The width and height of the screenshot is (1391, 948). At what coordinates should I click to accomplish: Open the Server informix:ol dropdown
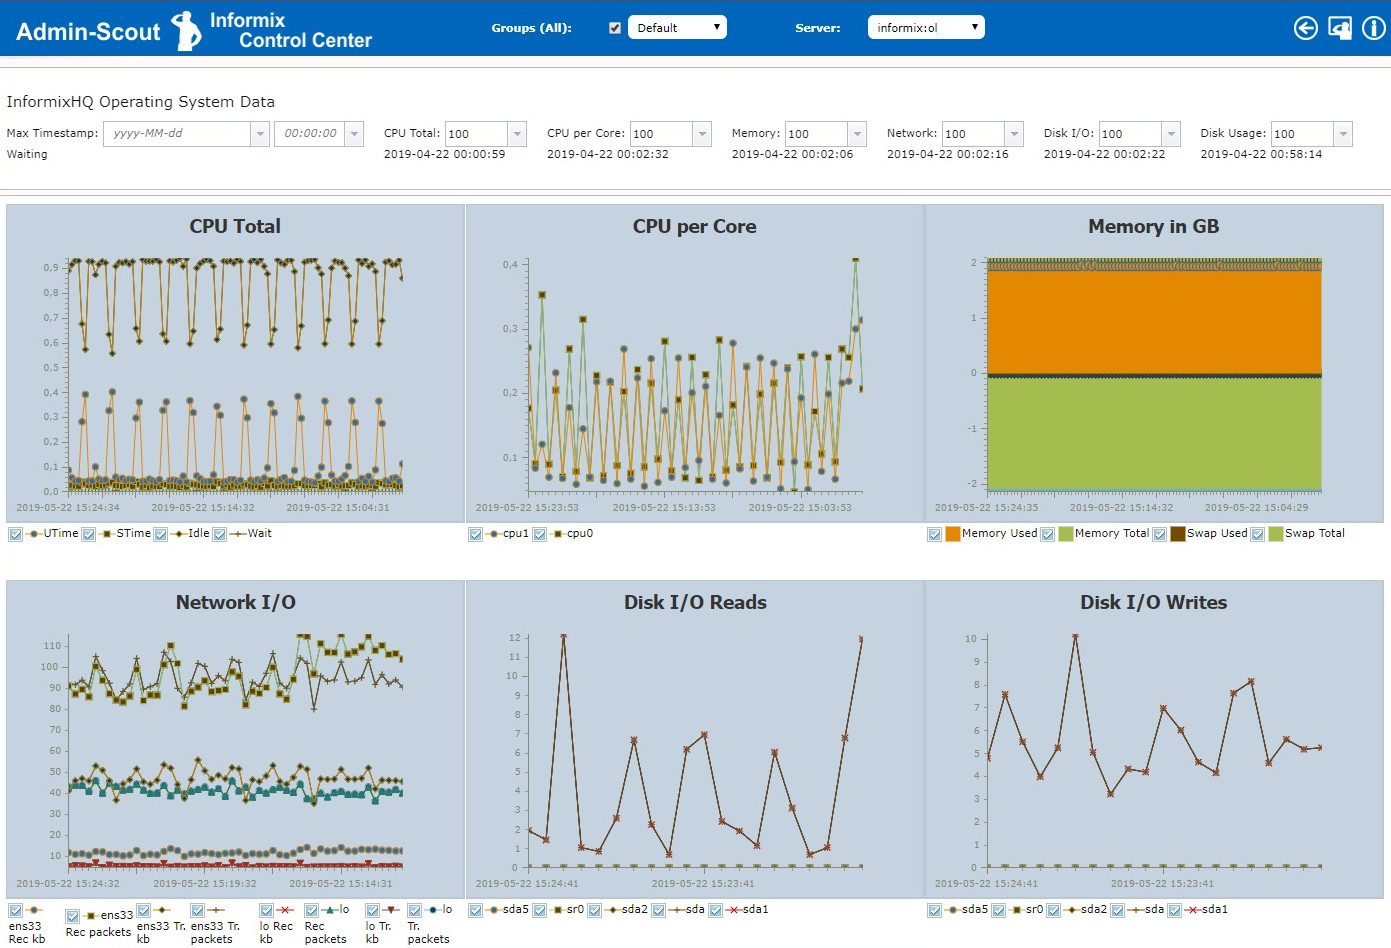pos(926,28)
